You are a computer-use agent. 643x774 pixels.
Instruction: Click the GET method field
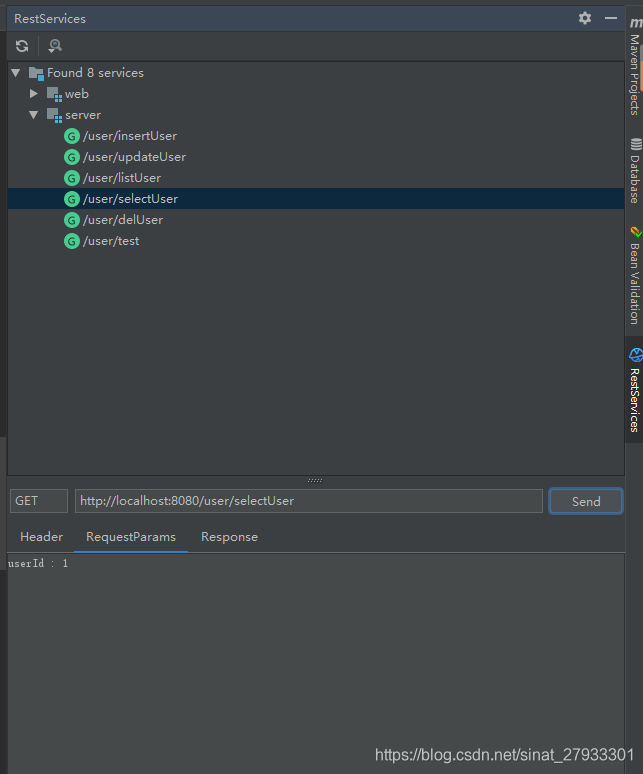point(39,501)
